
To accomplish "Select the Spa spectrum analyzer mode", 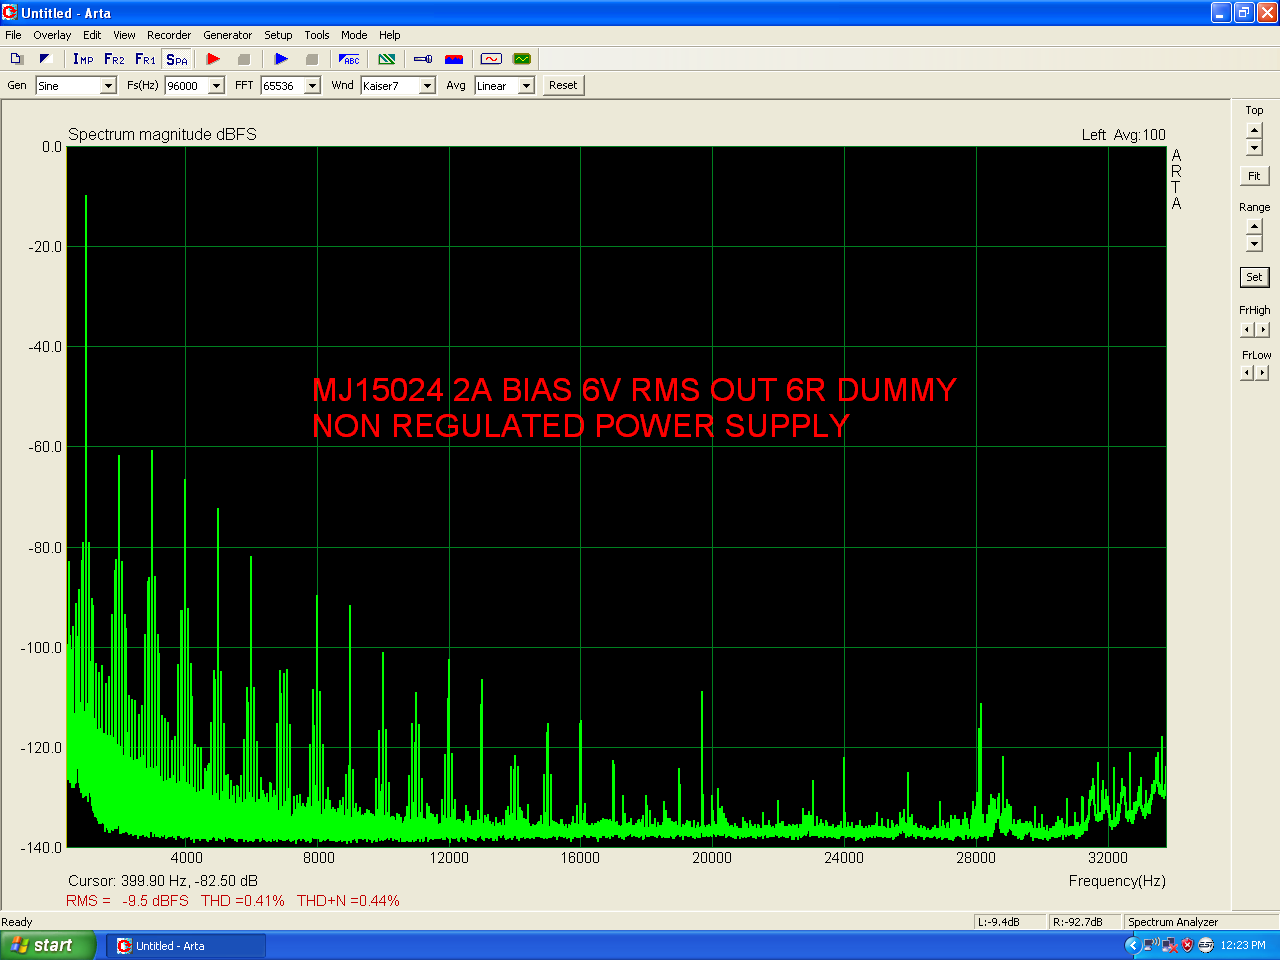I will click(x=177, y=59).
